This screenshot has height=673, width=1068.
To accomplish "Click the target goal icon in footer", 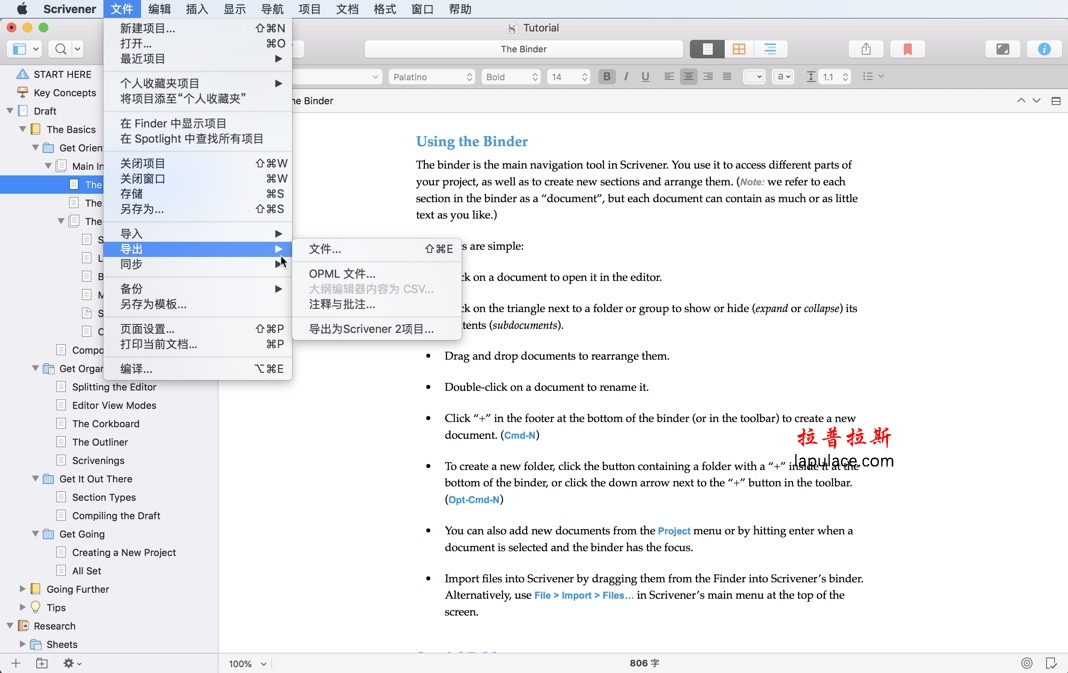I will coord(1026,663).
